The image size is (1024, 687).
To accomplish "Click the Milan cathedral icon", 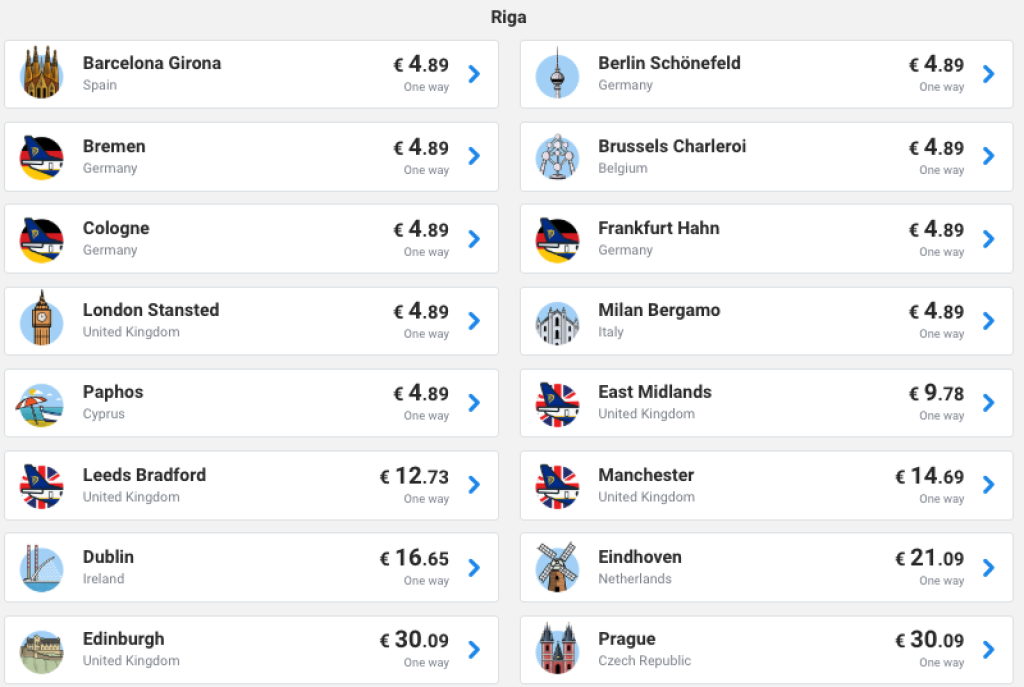I will pyautogui.click(x=557, y=321).
